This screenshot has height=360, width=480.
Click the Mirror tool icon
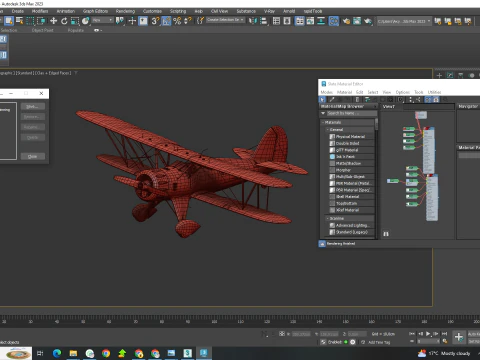(x=253, y=21)
